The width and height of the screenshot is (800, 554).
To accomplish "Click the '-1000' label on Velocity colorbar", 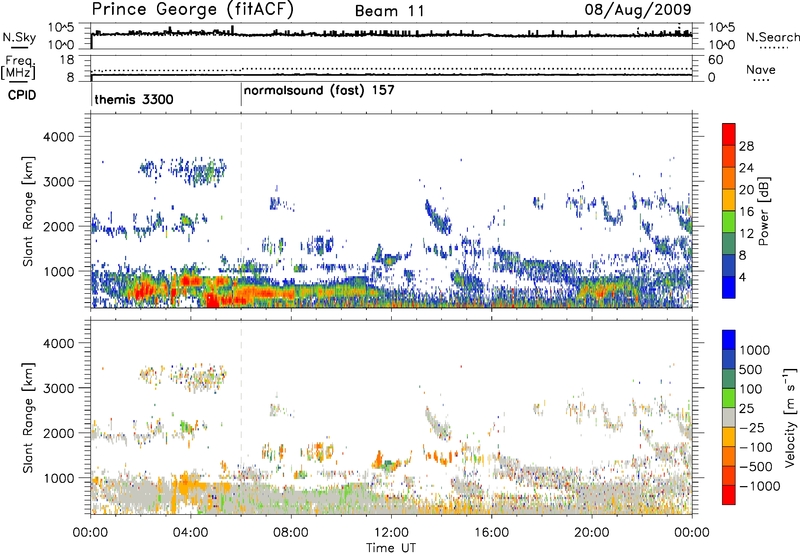I will tap(759, 486).
